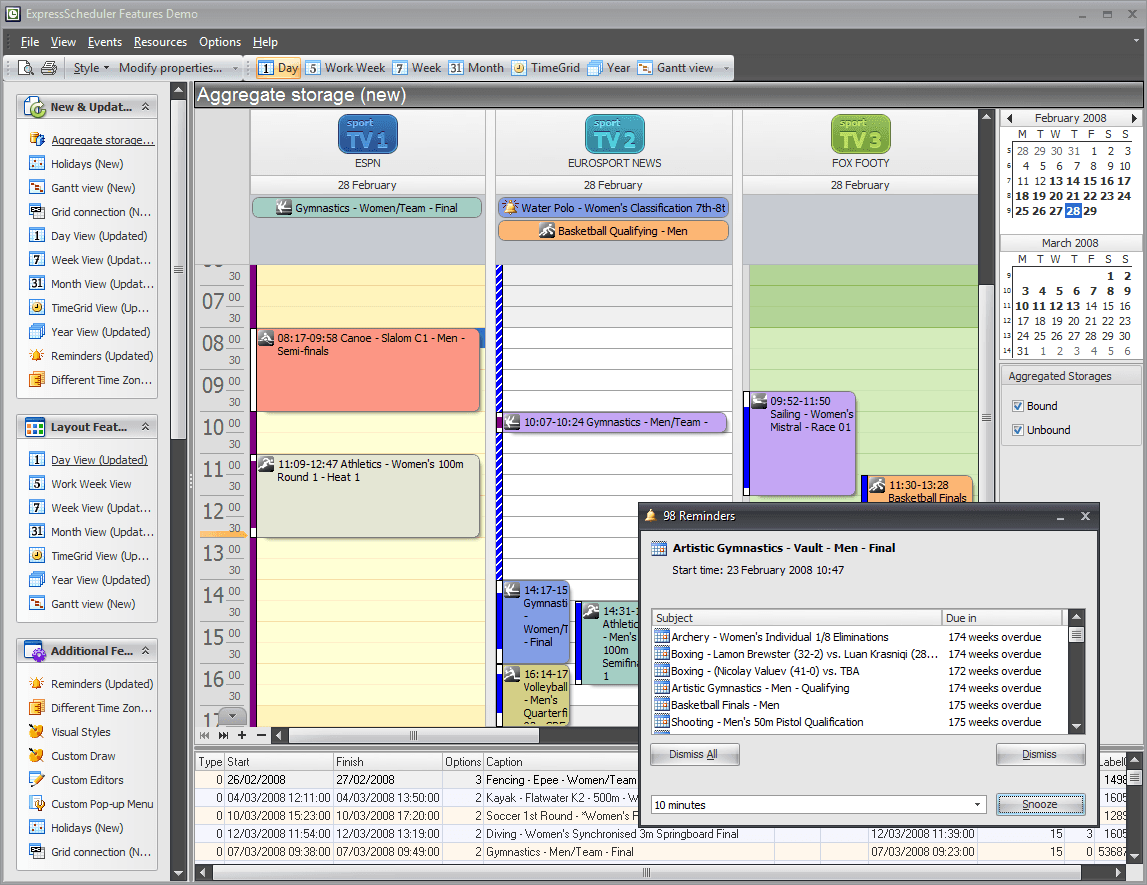This screenshot has width=1147, height=885.
Task: Open the 10 minutes snooze dropdown
Action: point(977,805)
